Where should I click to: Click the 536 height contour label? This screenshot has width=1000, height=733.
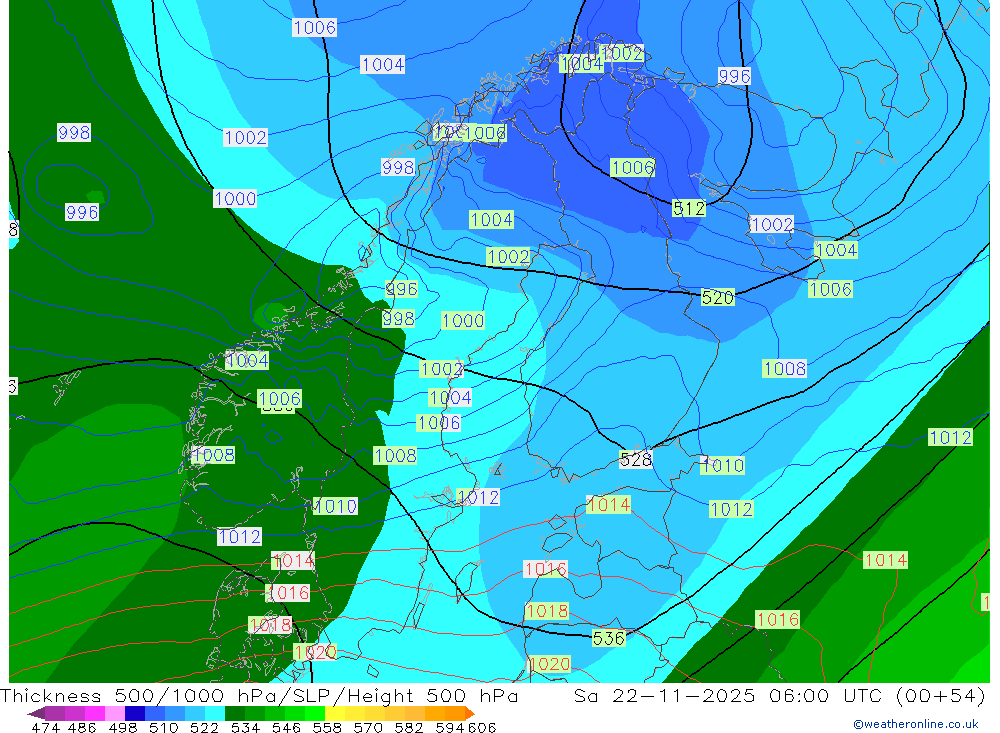point(608,638)
